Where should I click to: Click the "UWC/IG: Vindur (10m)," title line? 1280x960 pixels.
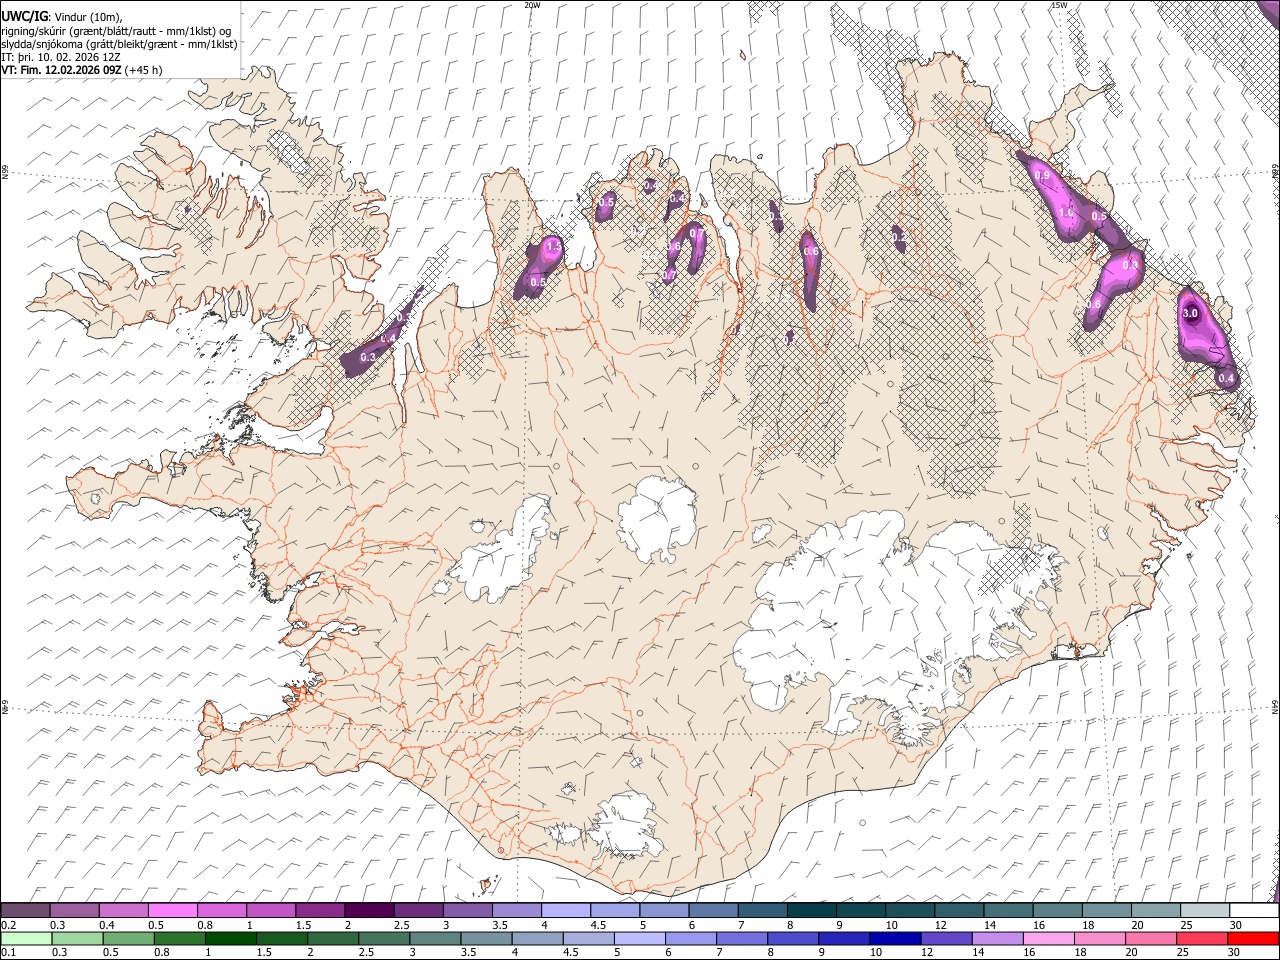[x=62, y=17]
